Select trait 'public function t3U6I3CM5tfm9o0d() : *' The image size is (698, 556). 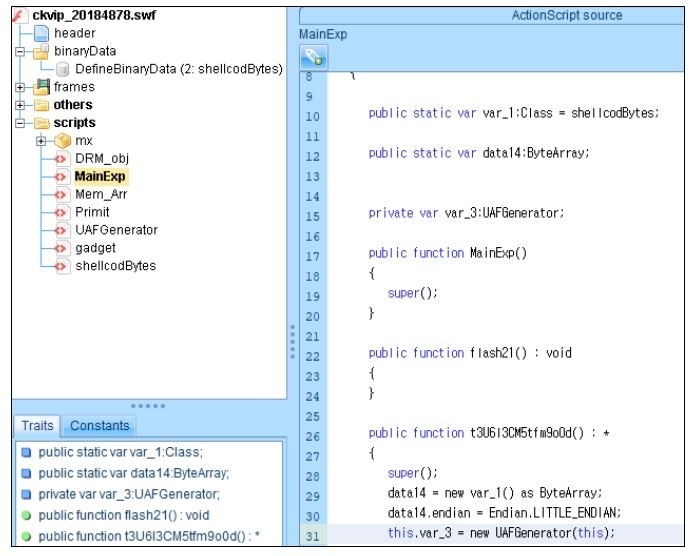point(149,536)
